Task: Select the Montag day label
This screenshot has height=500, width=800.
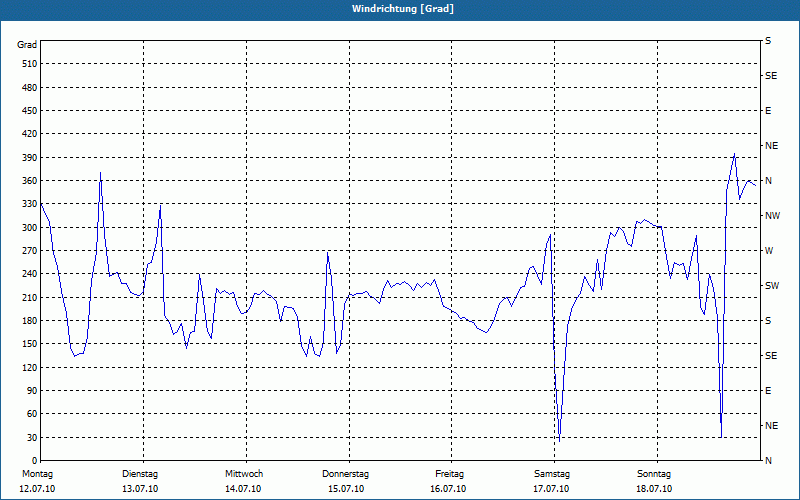Action: [37, 474]
